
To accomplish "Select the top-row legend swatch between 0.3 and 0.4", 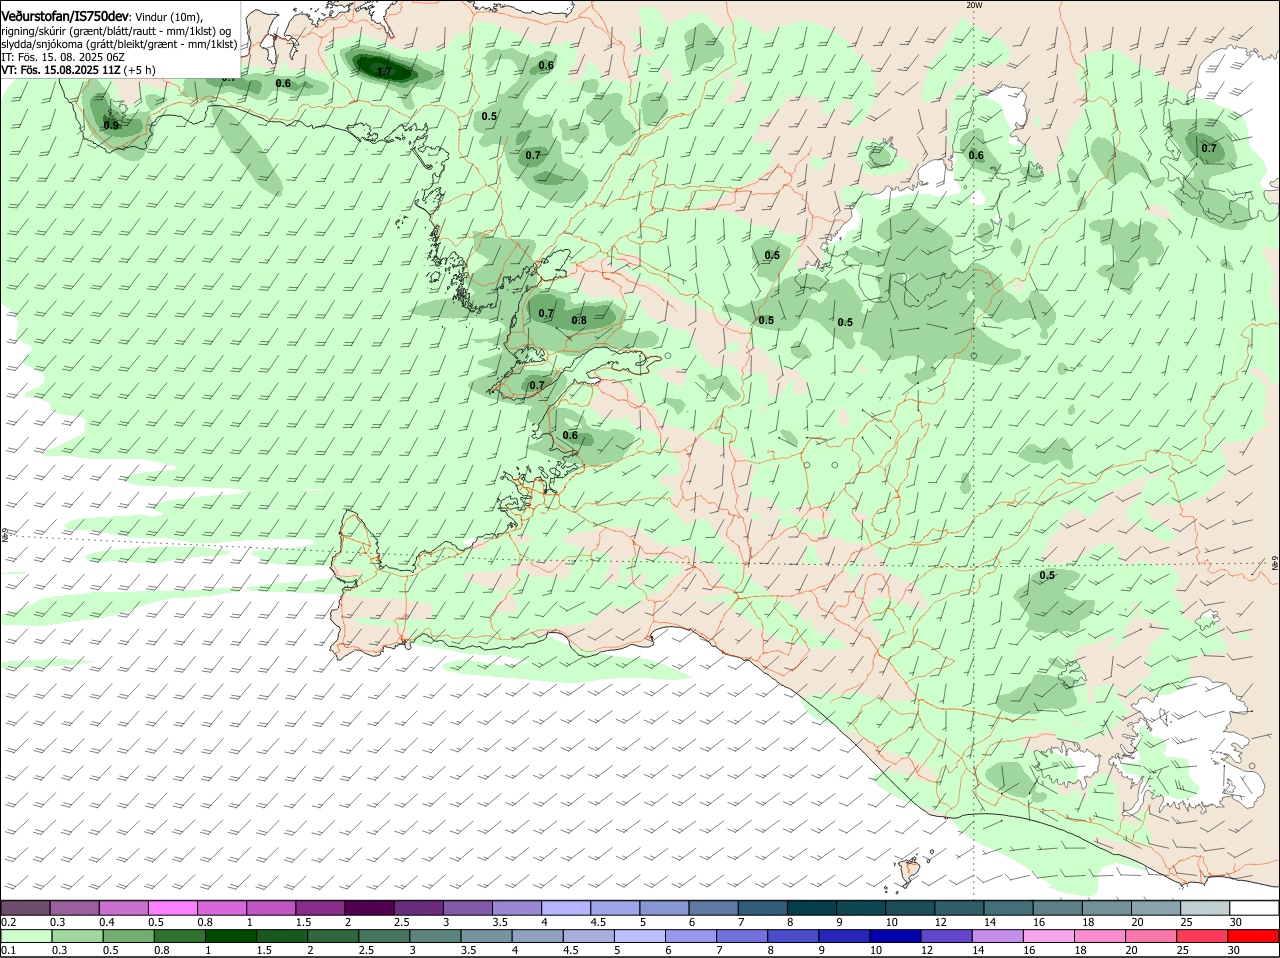I will [75, 907].
